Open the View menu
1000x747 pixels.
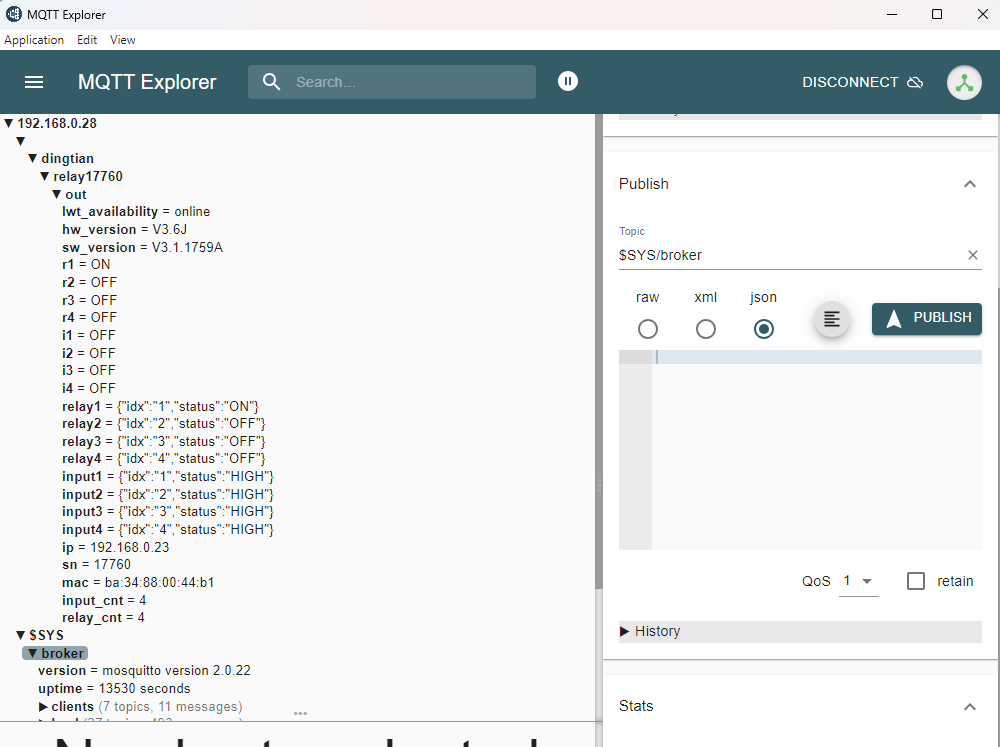122,40
